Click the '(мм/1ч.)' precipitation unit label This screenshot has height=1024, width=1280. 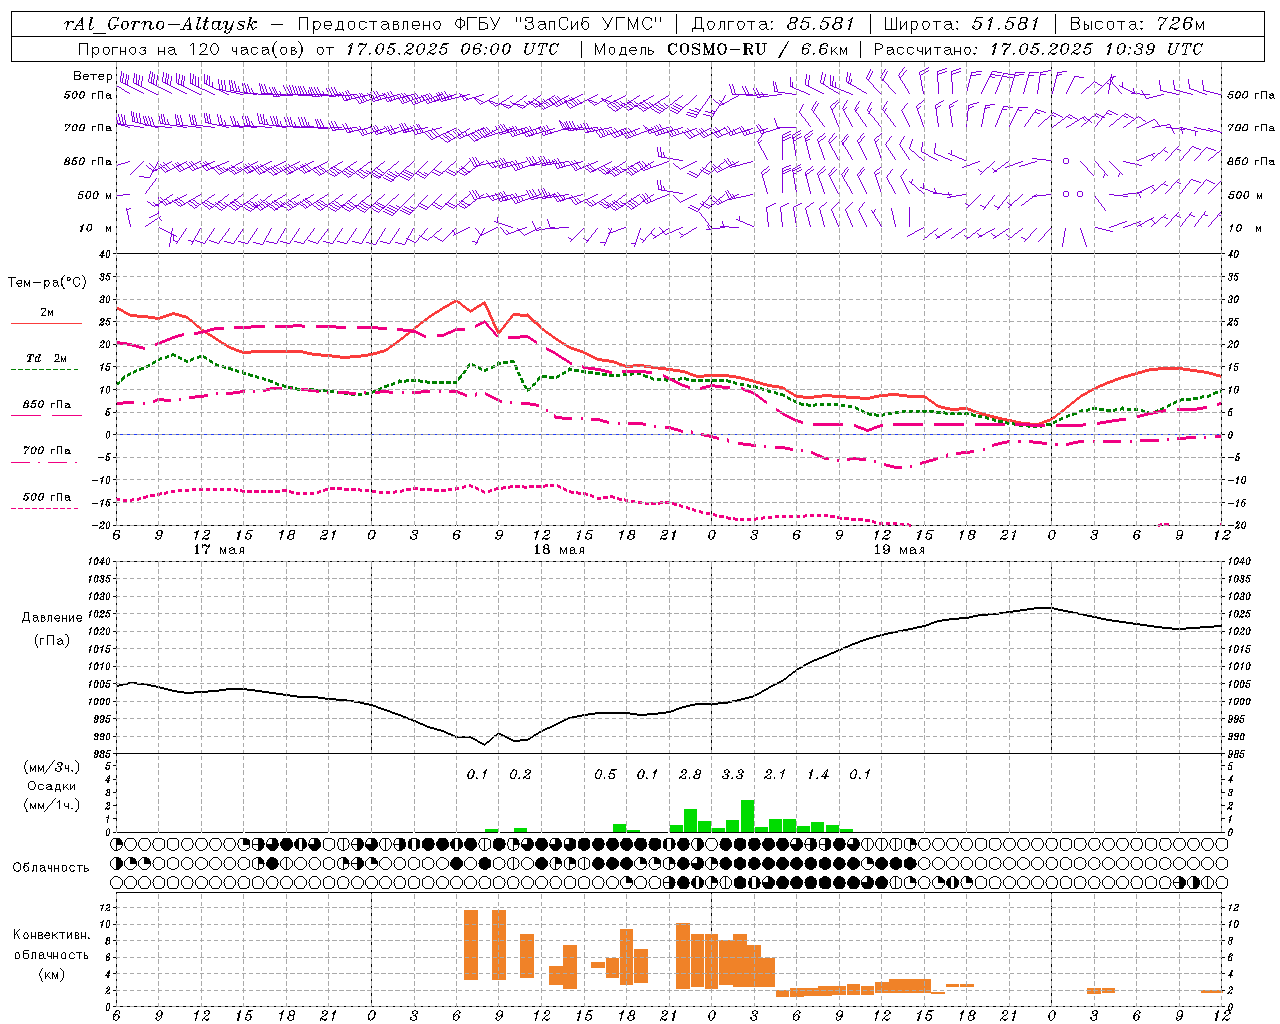52,805
